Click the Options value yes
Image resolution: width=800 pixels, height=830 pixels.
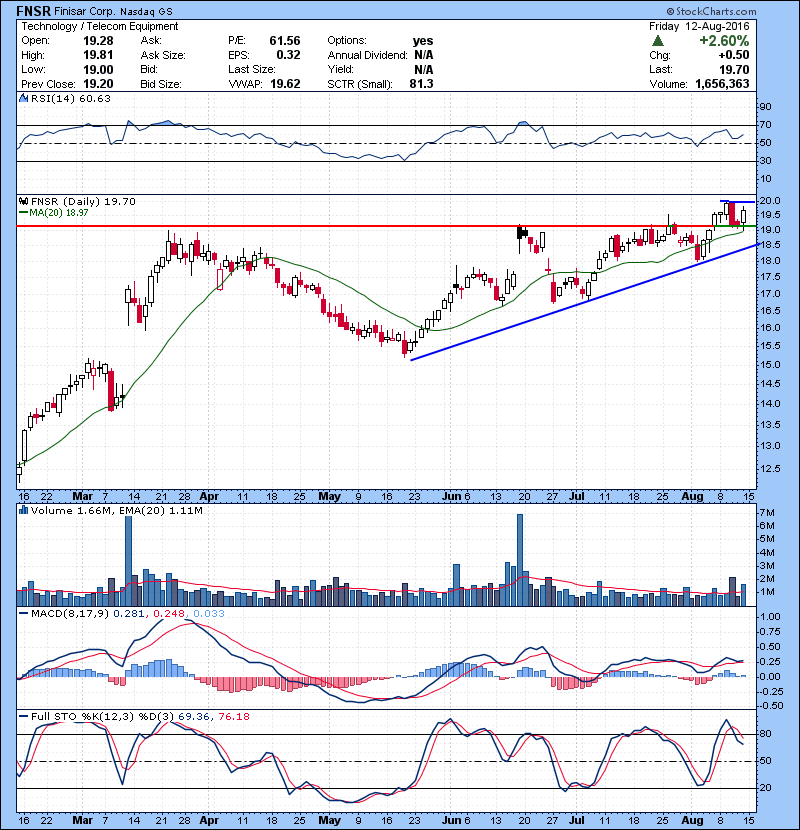pyautogui.click(x=423, y=41)
